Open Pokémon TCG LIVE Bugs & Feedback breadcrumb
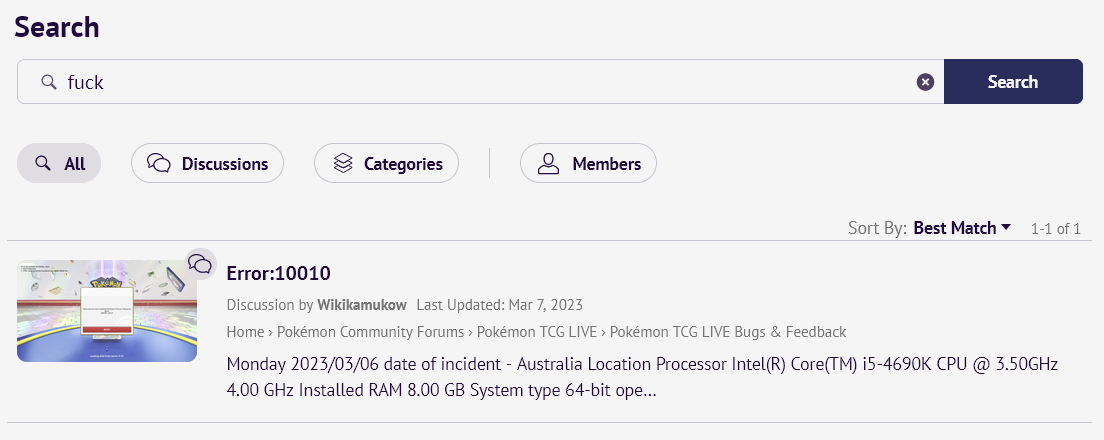 (x=727, y=332)
